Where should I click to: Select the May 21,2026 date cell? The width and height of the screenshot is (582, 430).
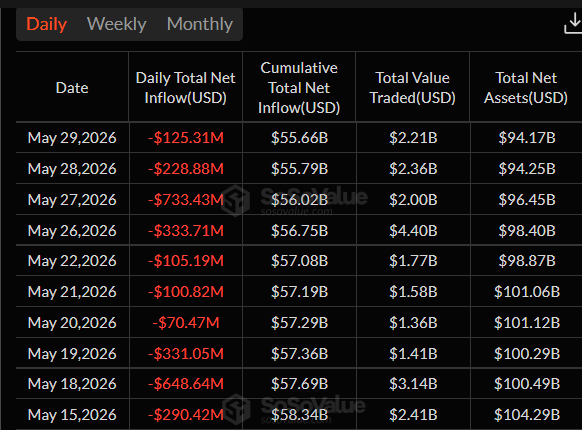click(72, 291)
